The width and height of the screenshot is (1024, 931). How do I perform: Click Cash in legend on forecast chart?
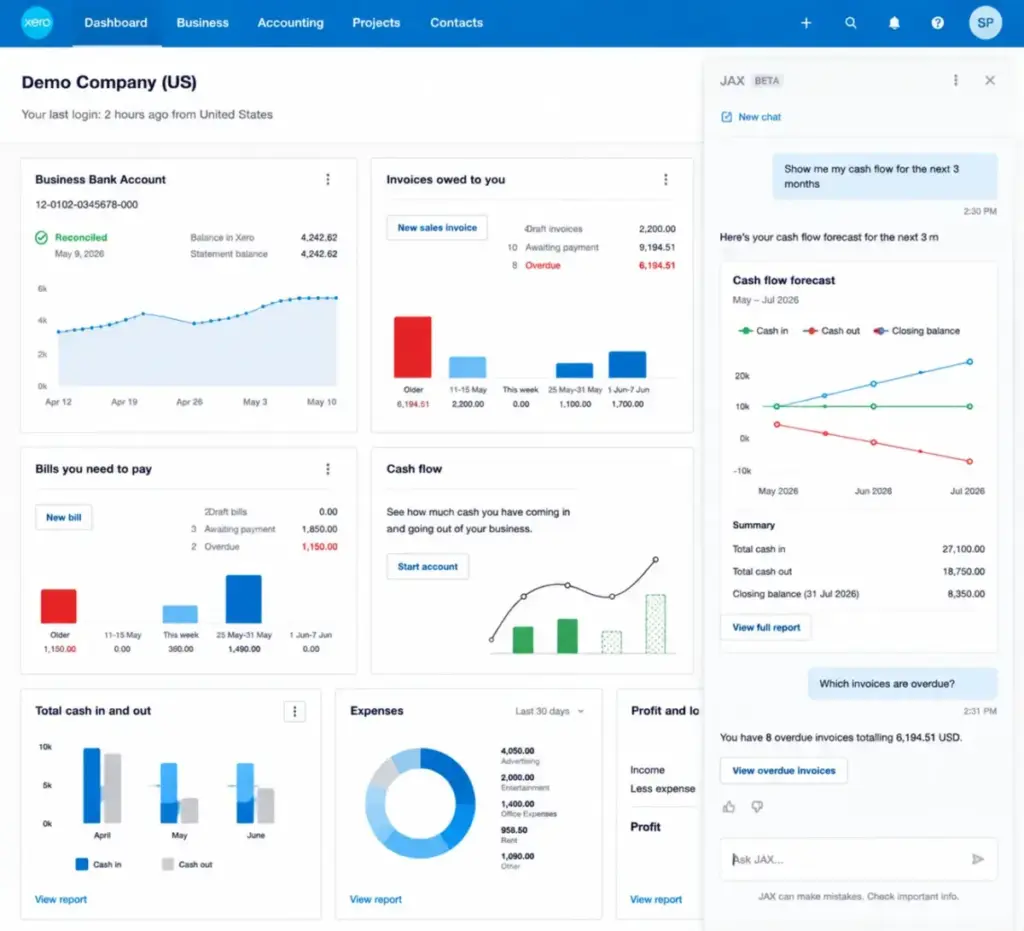coord(763,331)
